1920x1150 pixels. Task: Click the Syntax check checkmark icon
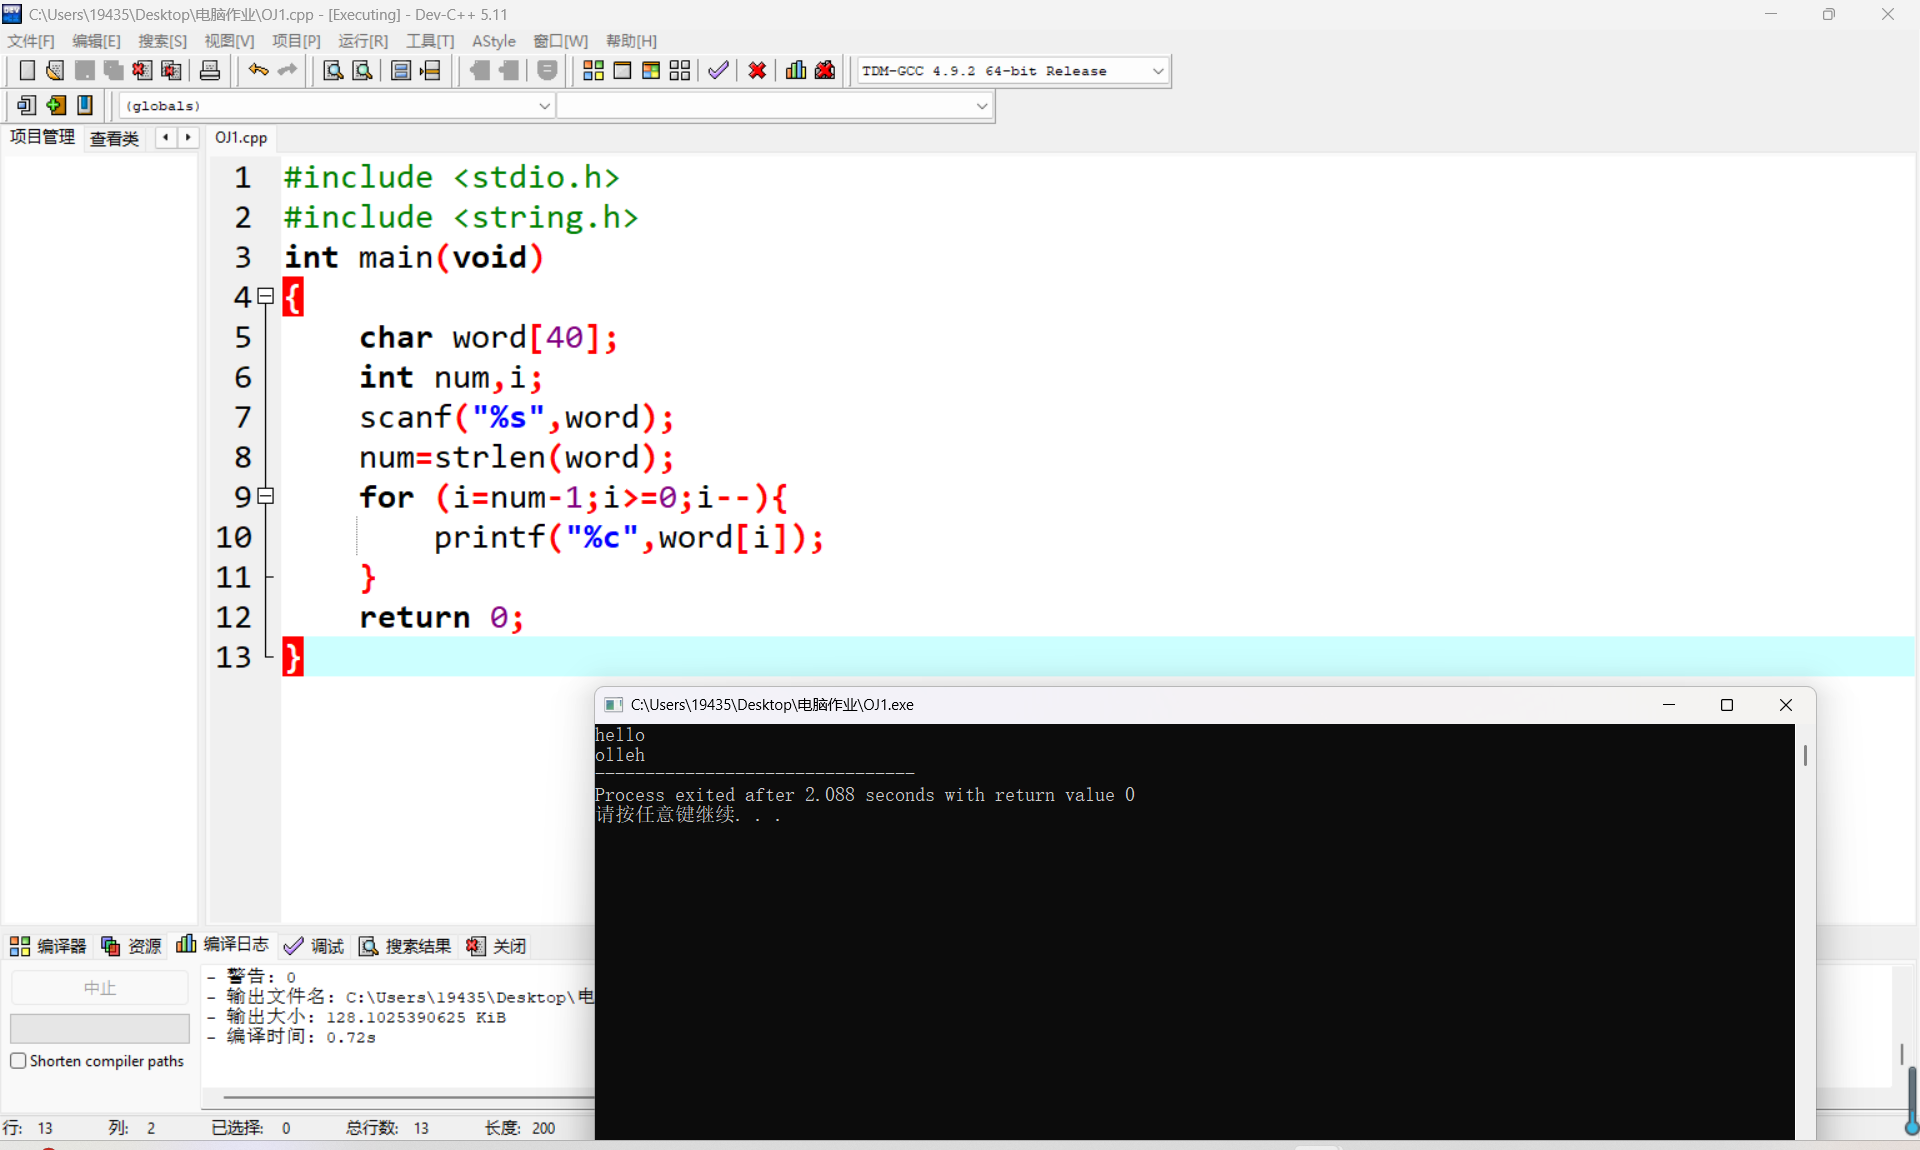718,70
